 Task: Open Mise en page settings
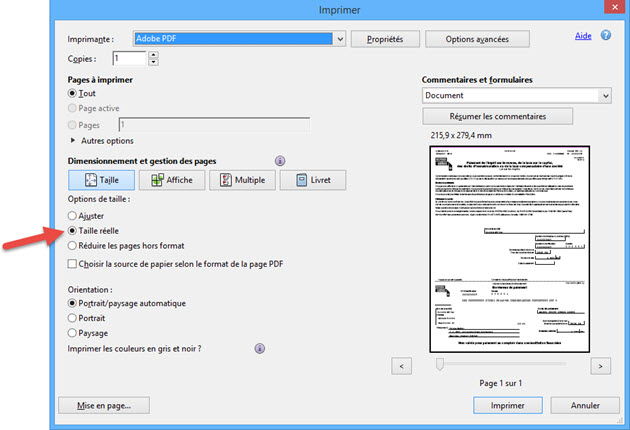click(104, 405)
